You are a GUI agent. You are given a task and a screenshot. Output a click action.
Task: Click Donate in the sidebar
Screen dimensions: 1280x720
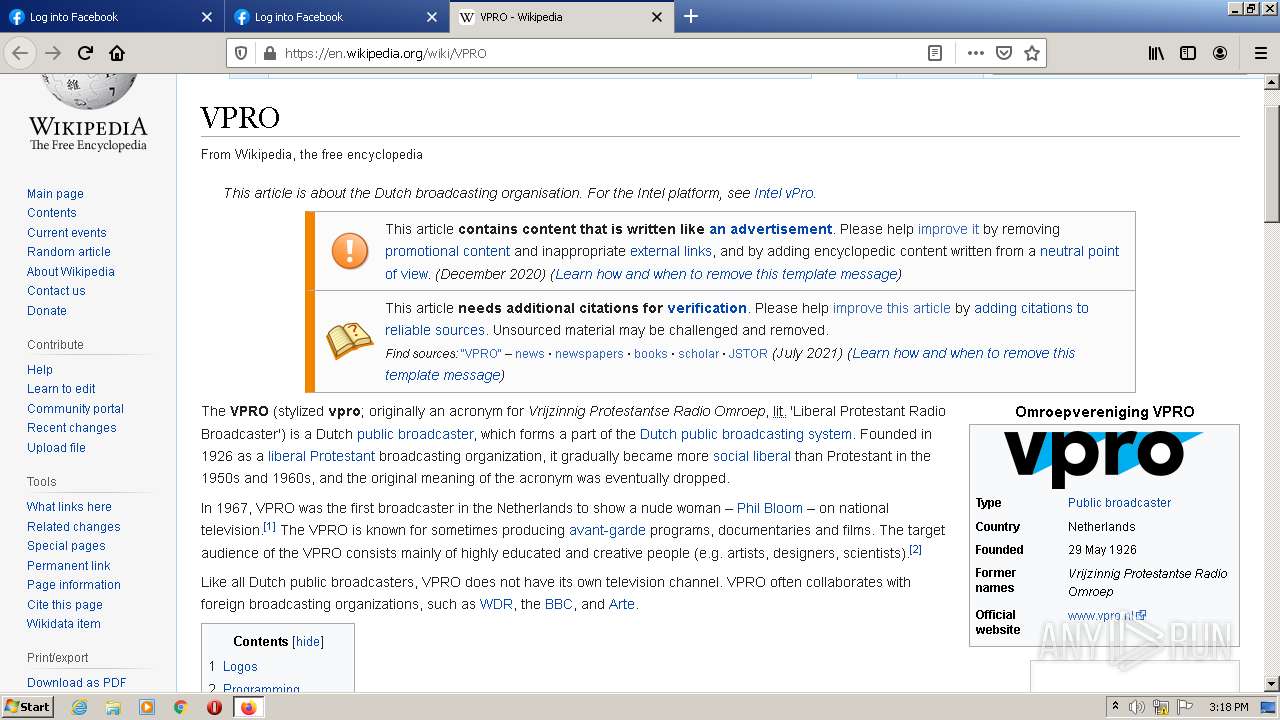pos(47,311)
